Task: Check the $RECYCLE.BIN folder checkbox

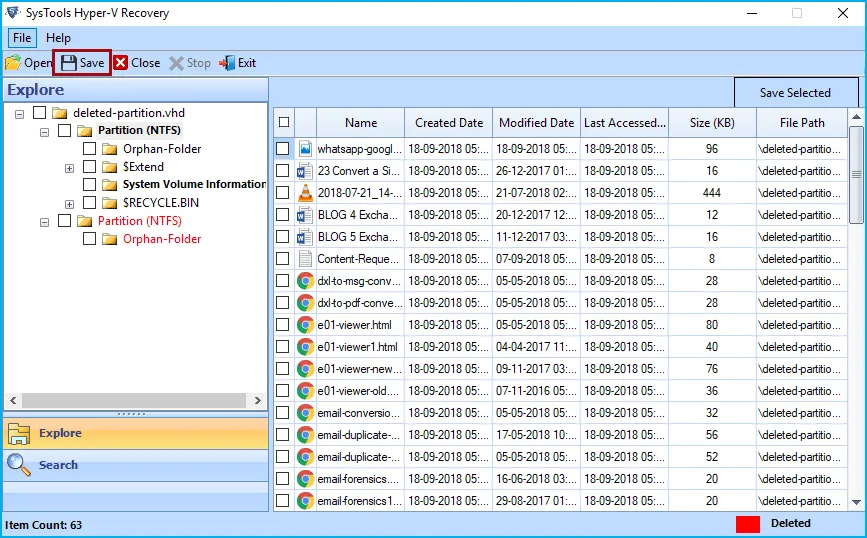Action: tap(90, 203)
